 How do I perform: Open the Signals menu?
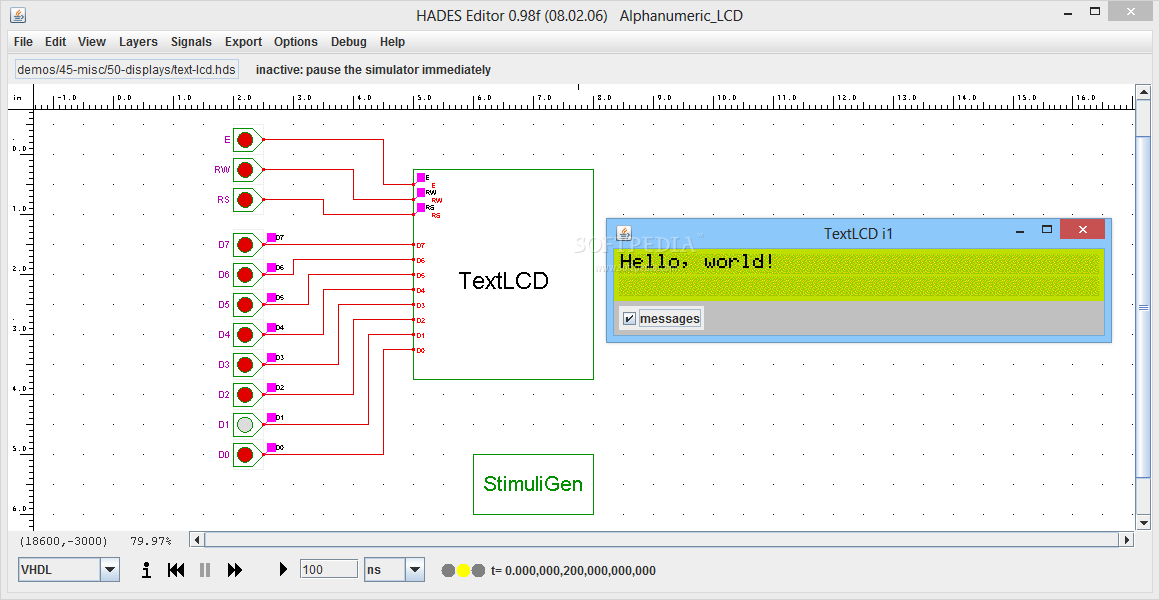pos(191,42)
